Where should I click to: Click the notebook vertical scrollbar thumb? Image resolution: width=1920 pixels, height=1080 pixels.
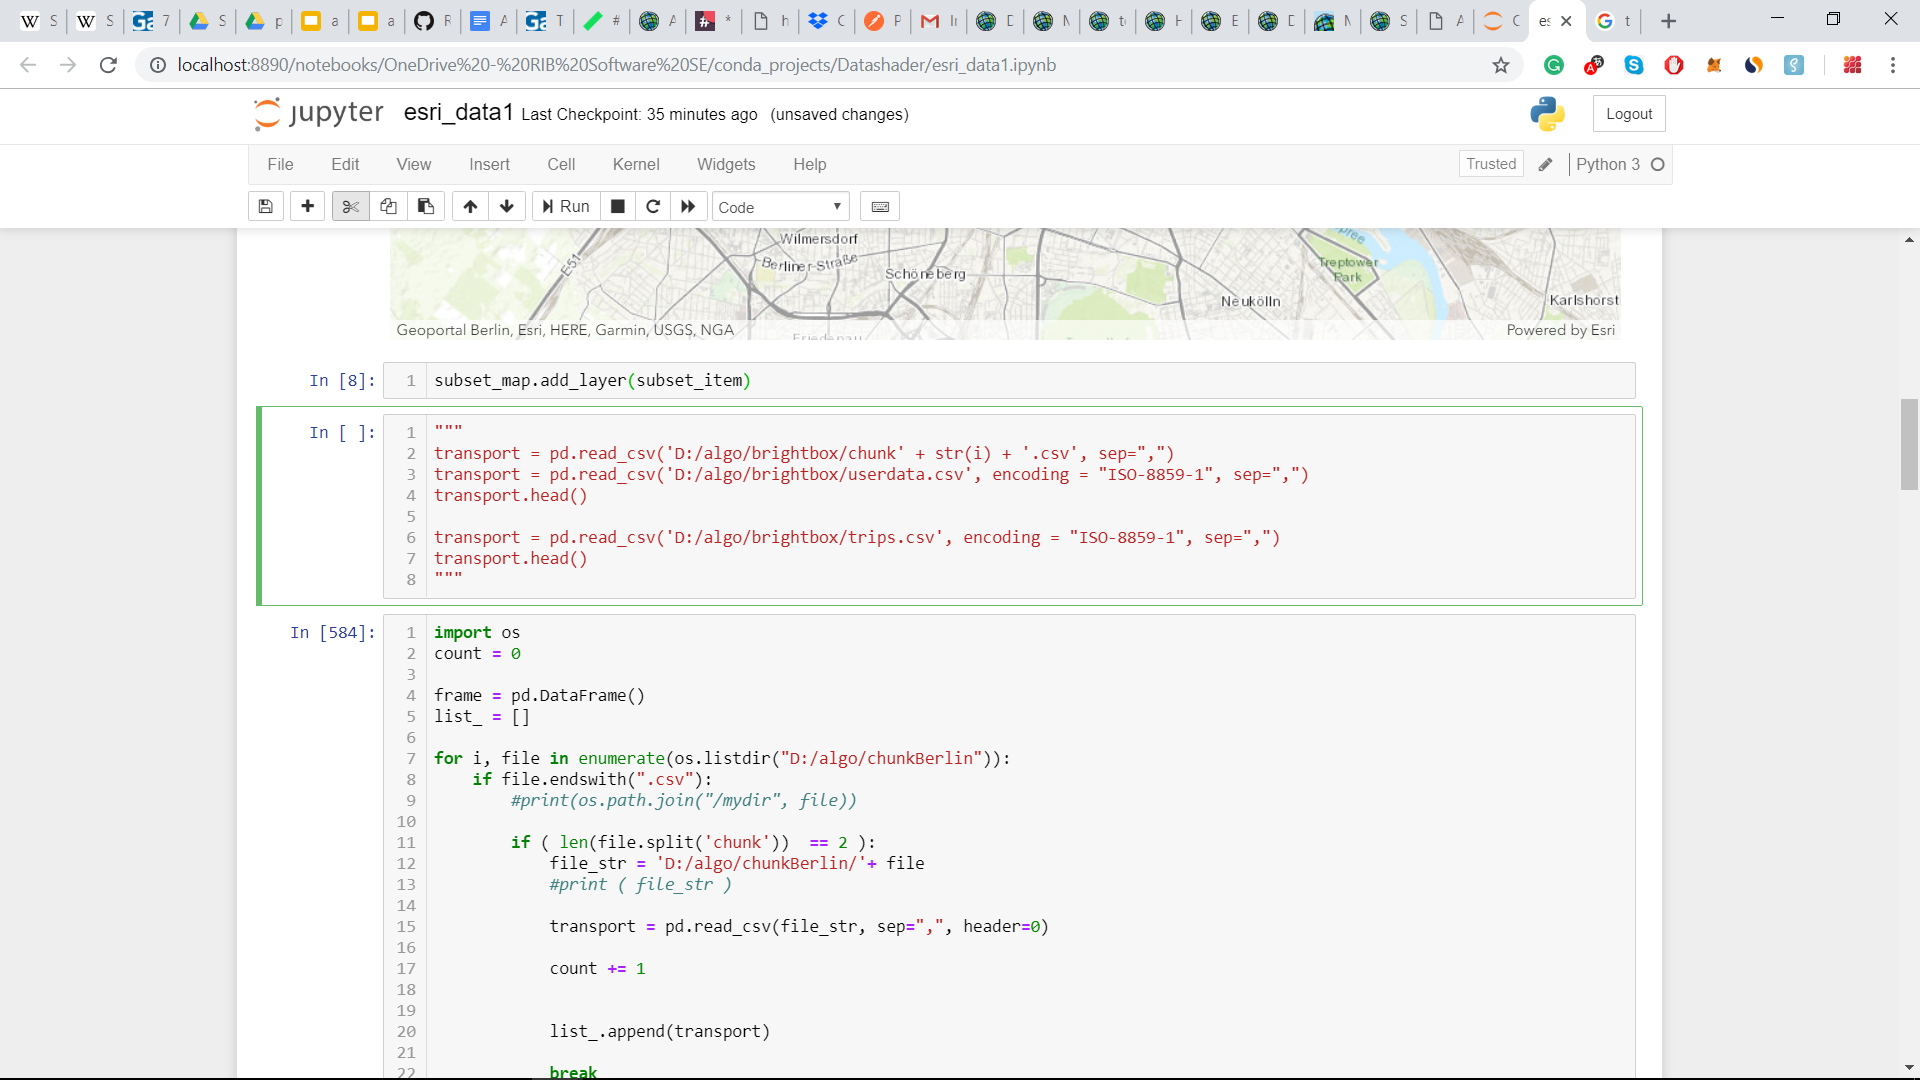click(x=1909, y=445)
